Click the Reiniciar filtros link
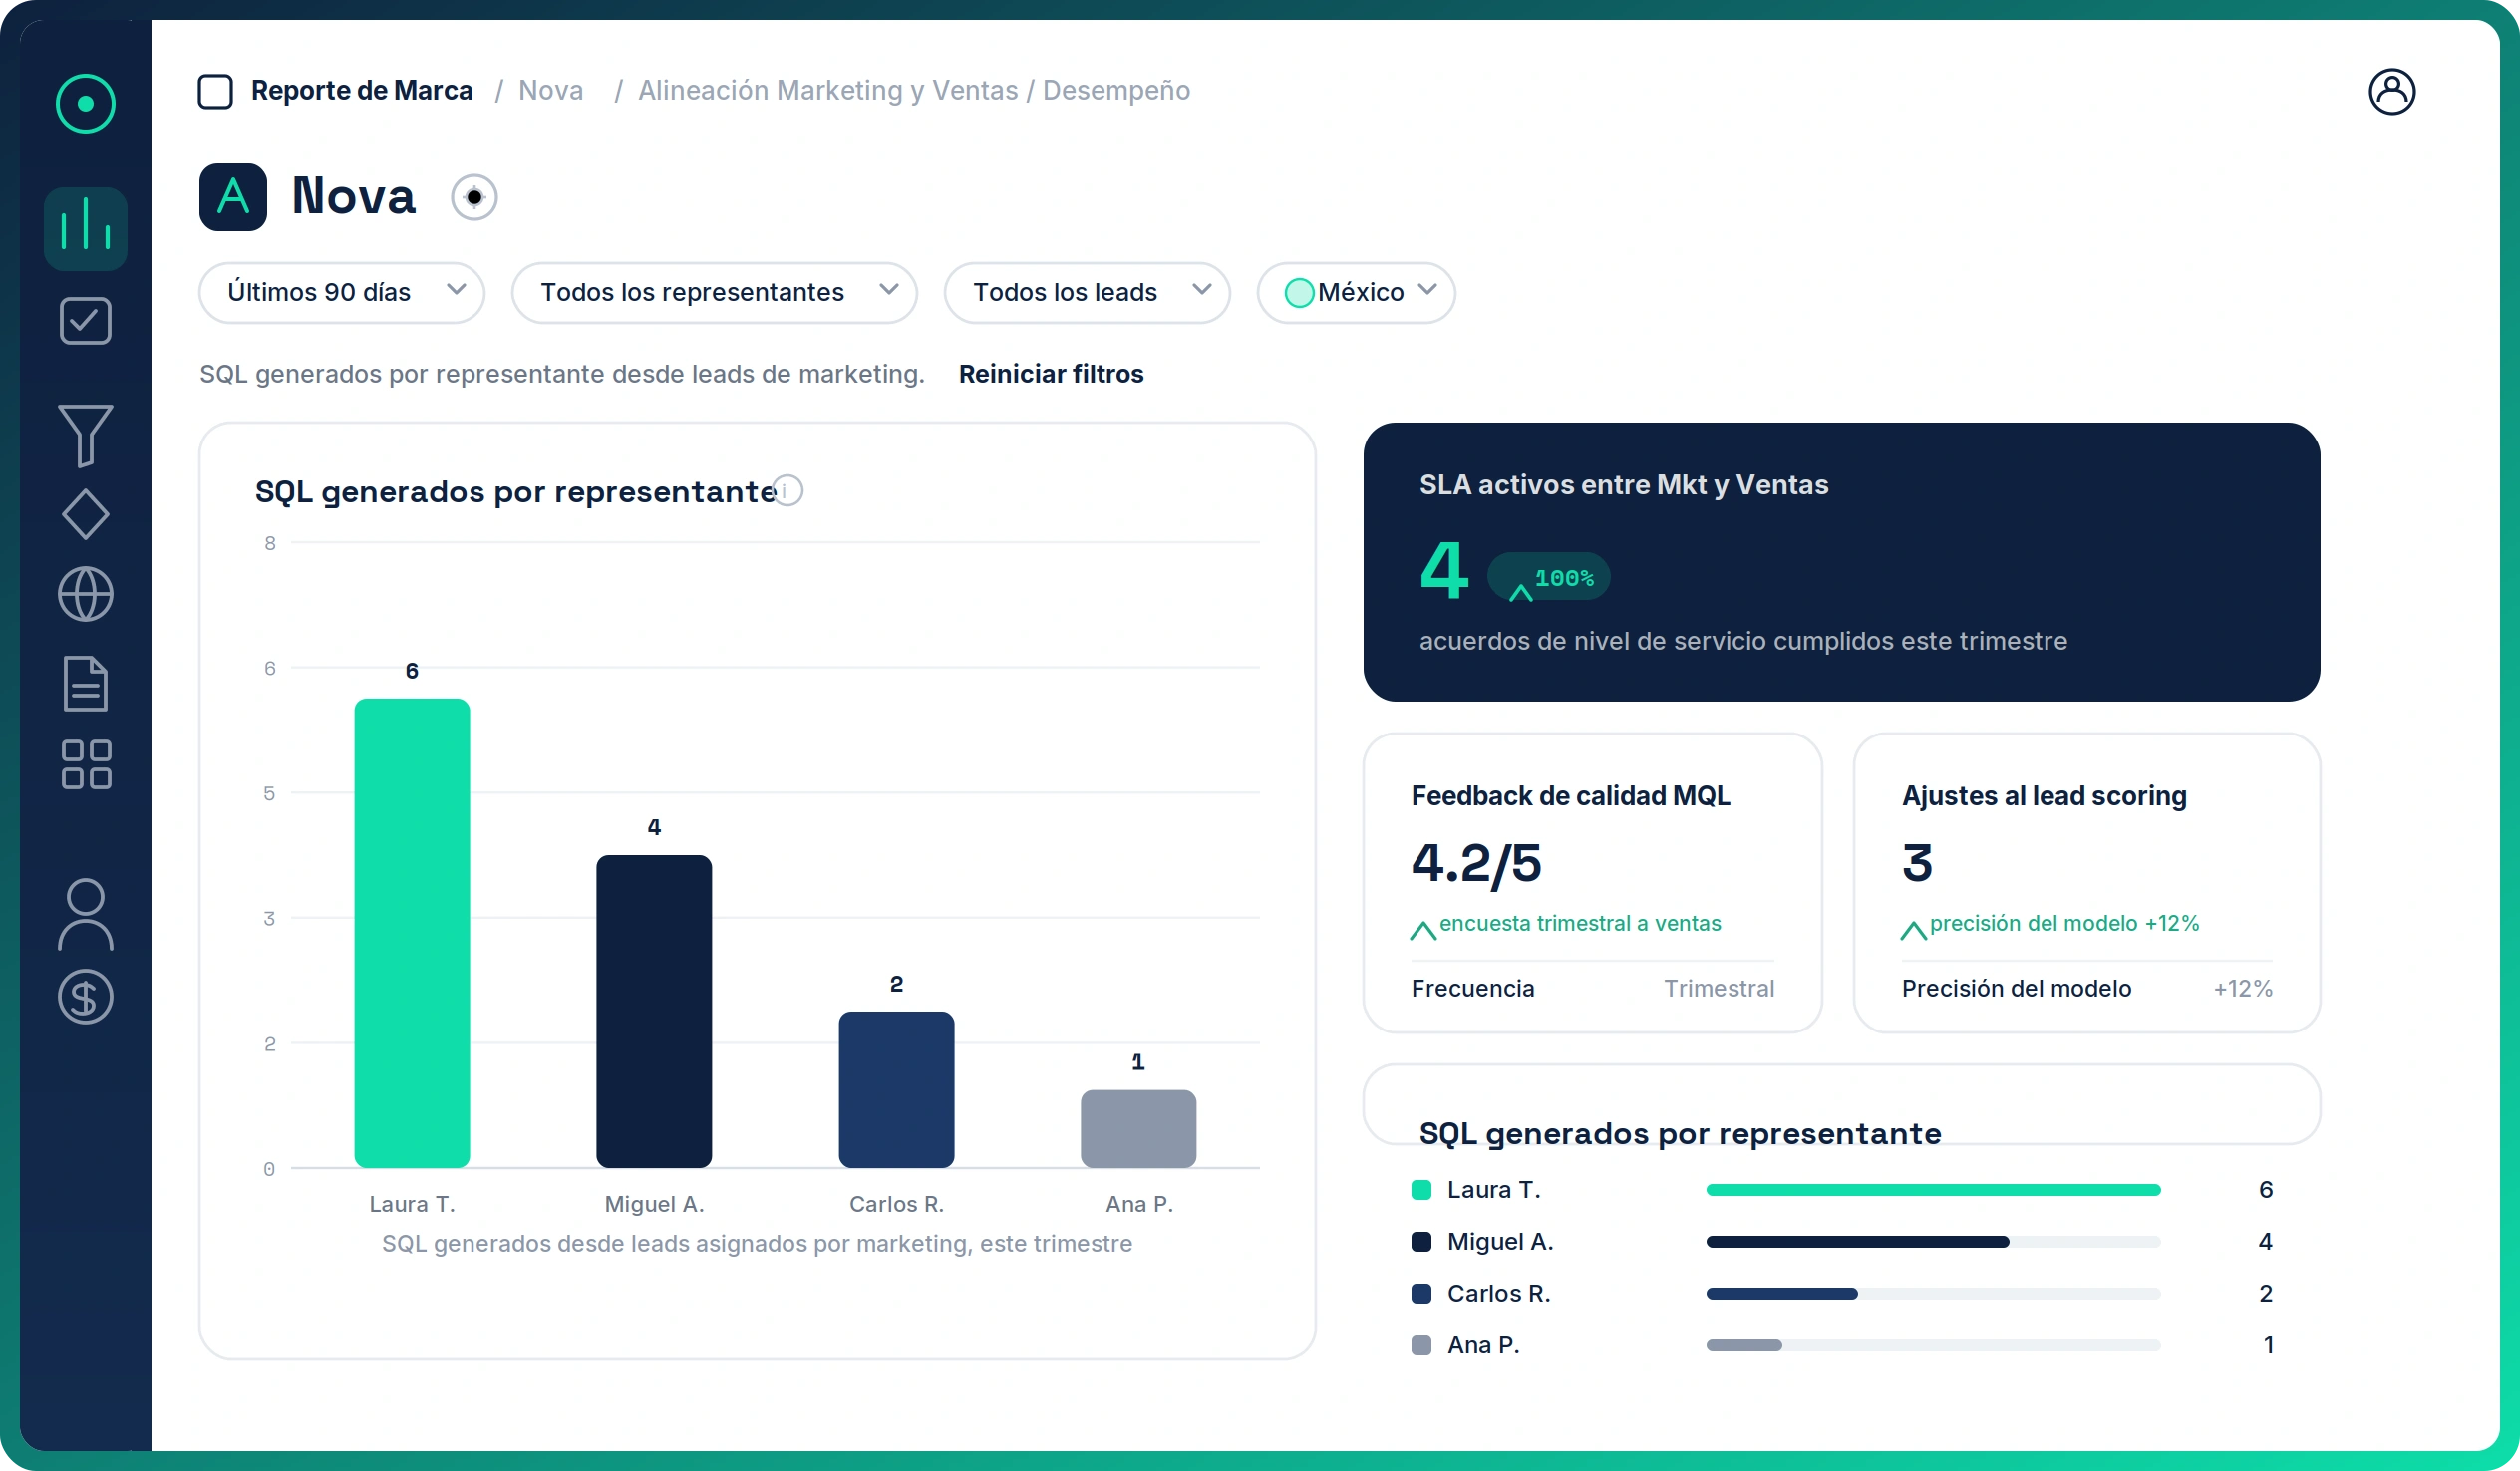Screen dimensions: 2520x1471 tap(1051, 374)
